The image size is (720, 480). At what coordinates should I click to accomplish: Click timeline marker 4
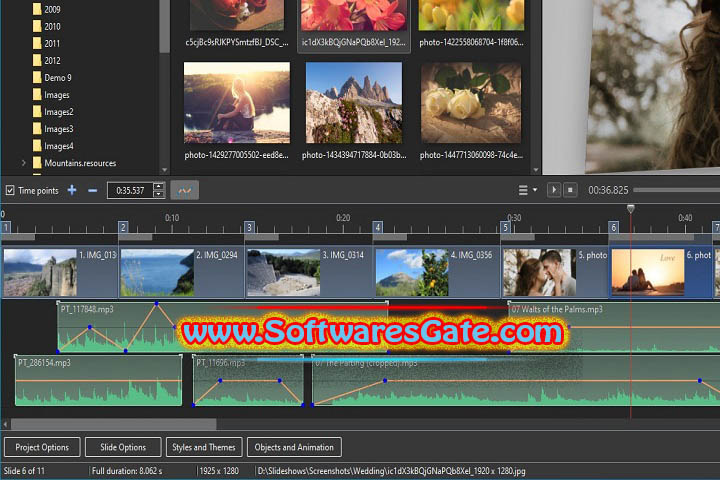(x=377, y=227)
